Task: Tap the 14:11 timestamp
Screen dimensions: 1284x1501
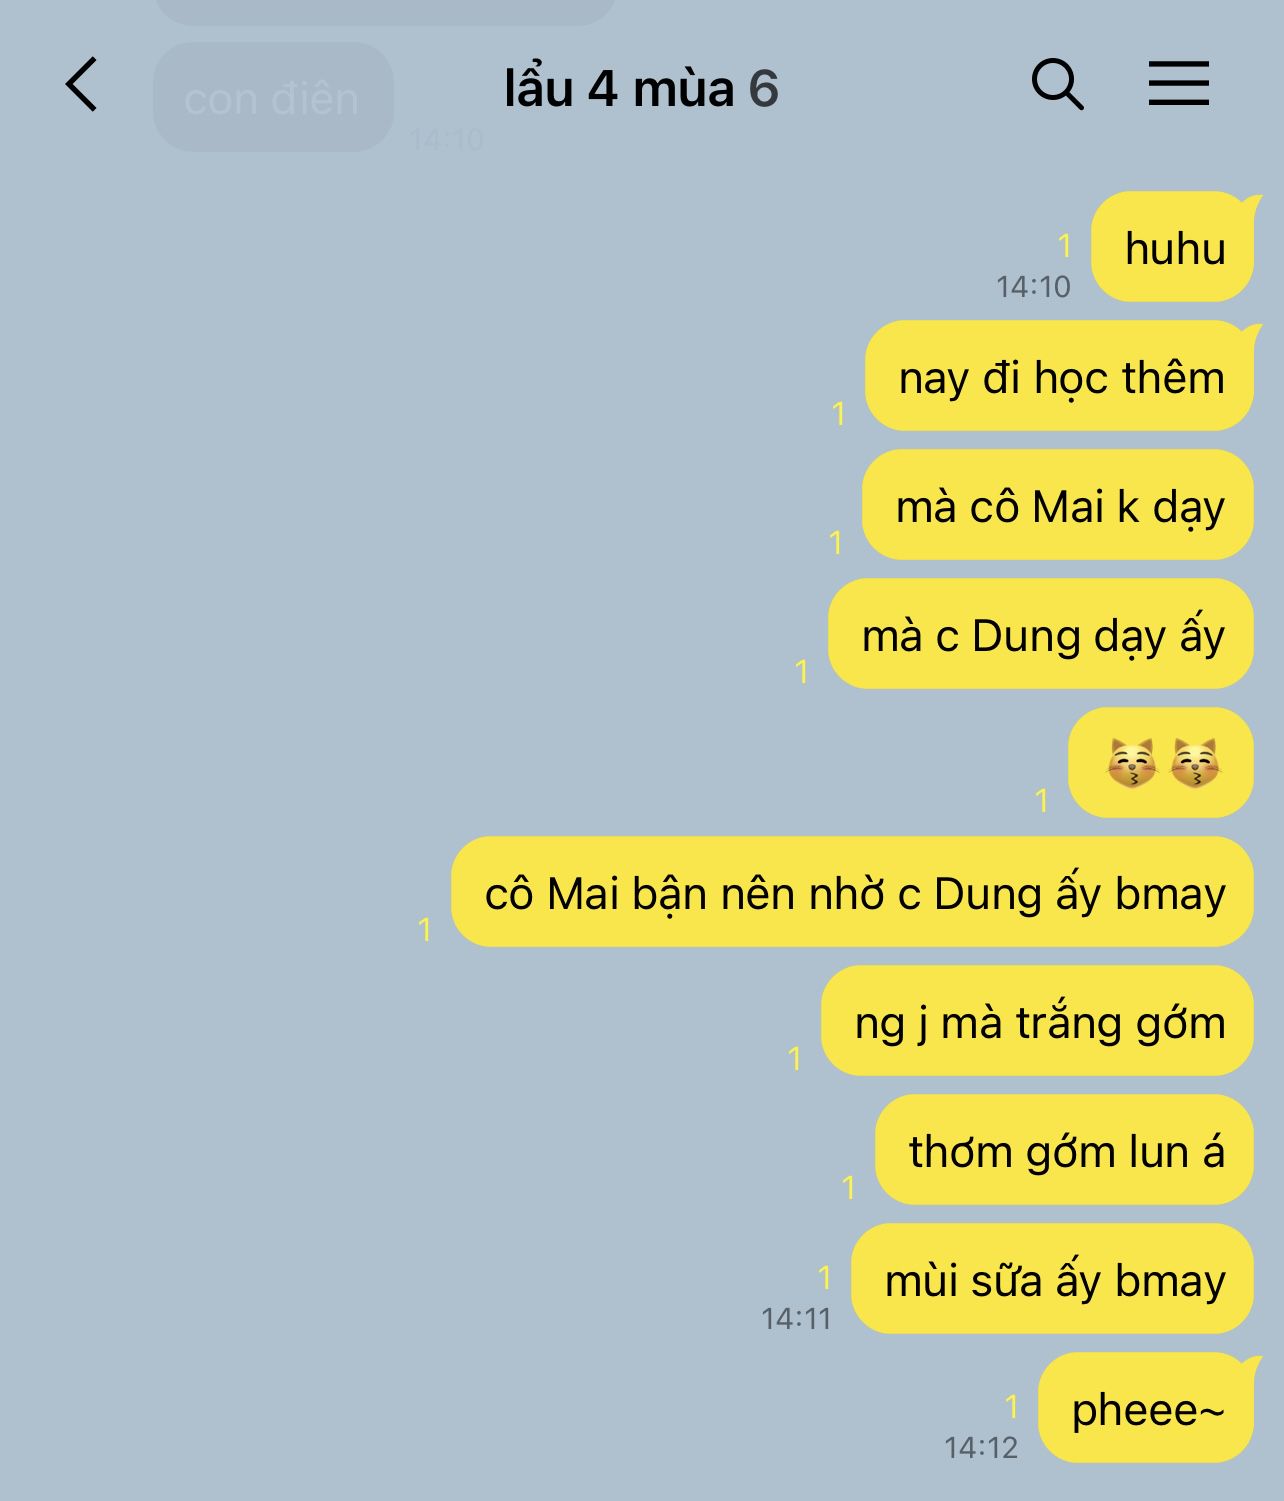Action: coord(796,1319)
